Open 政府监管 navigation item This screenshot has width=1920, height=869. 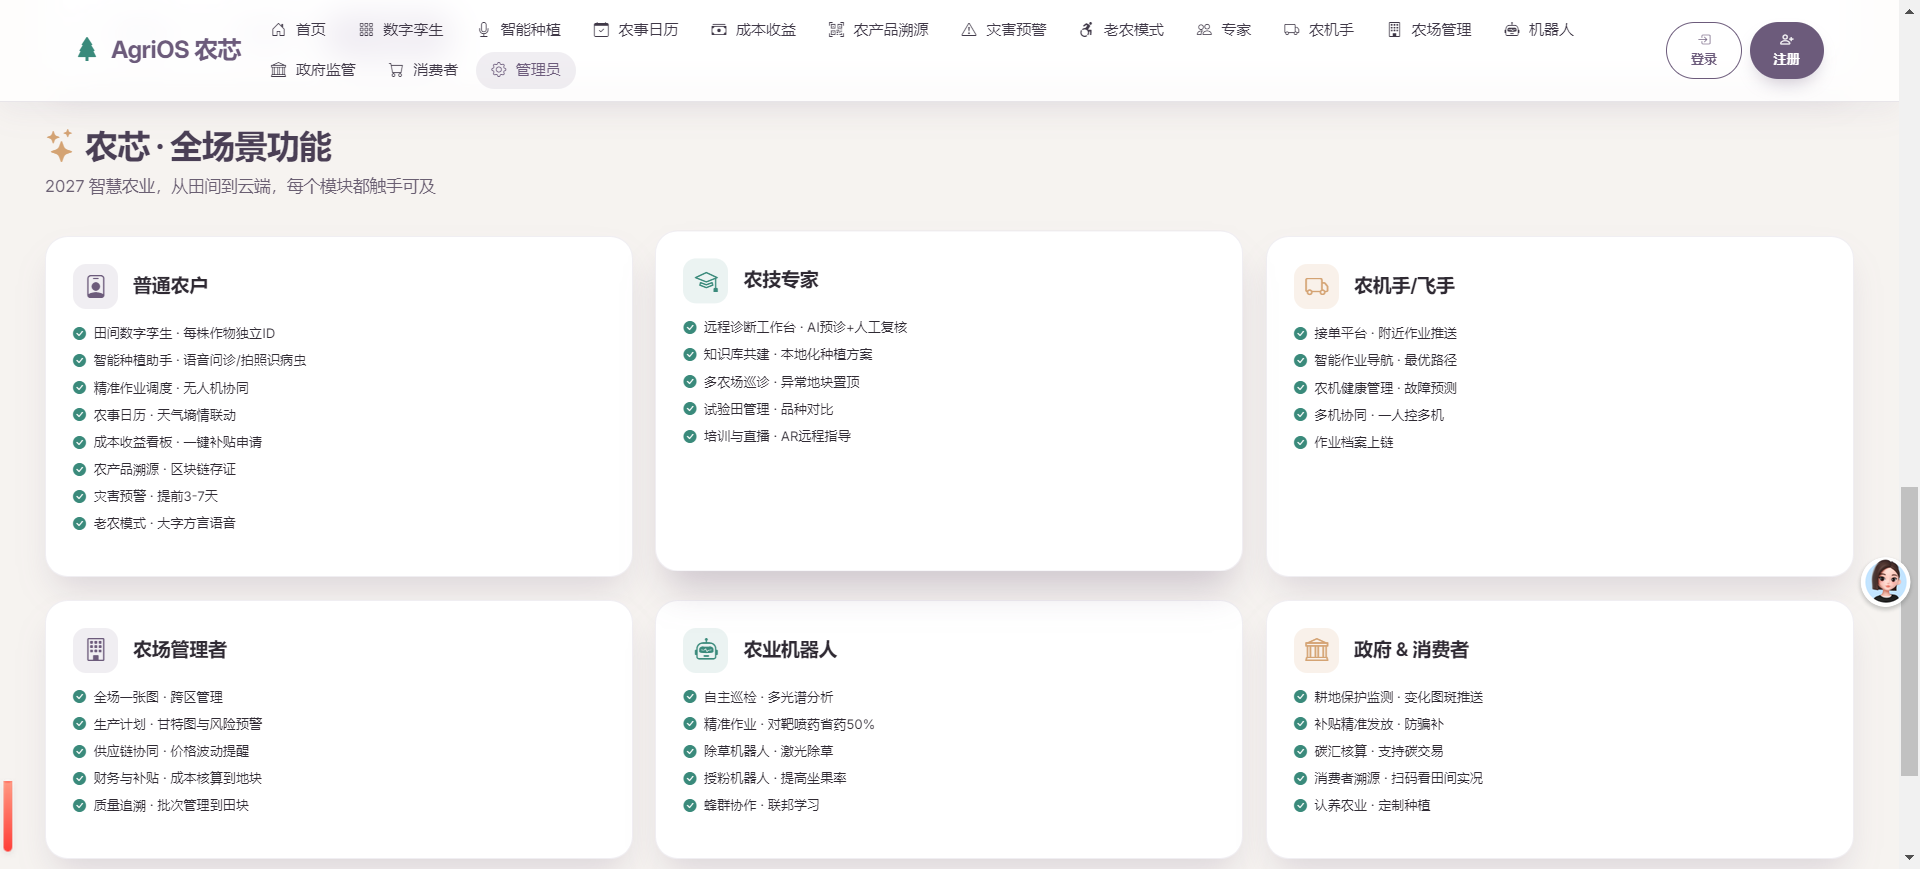pos(313,70)
